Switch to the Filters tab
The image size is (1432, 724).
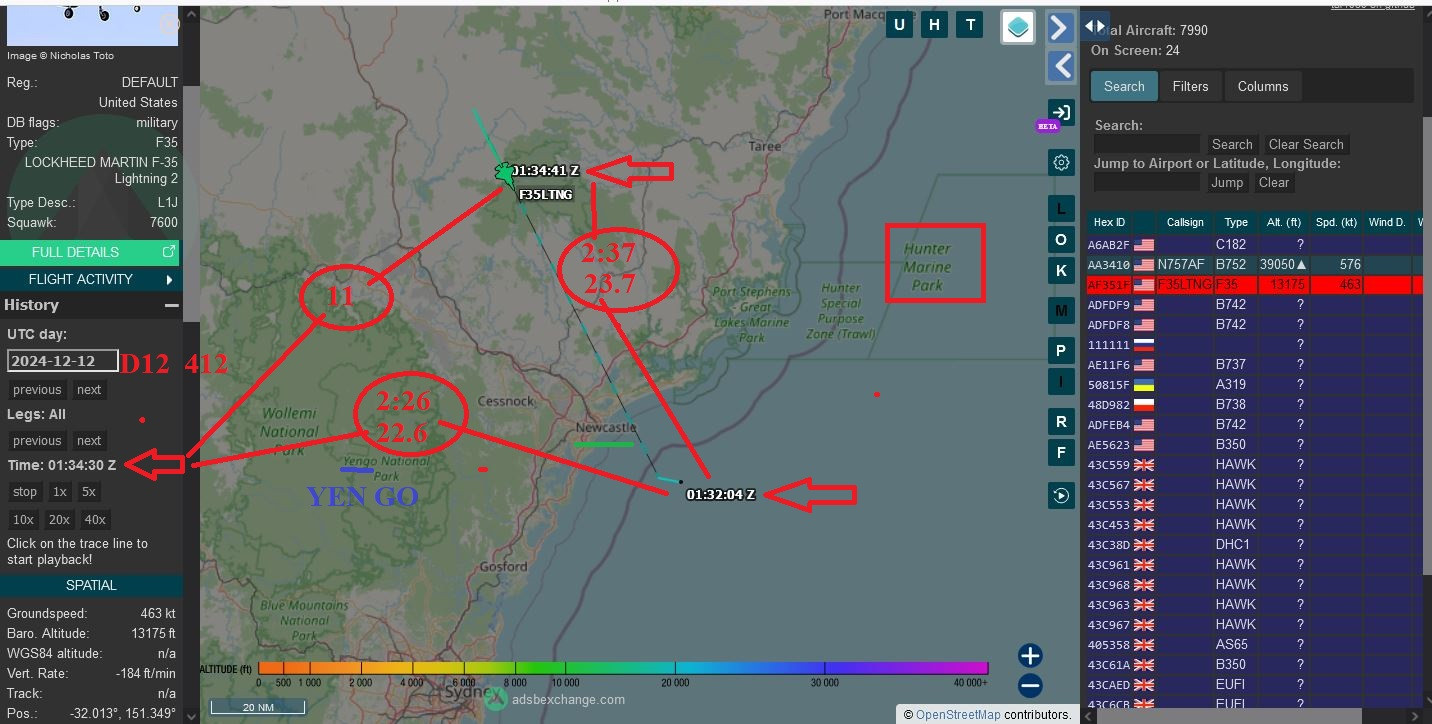pos(1190,86)
